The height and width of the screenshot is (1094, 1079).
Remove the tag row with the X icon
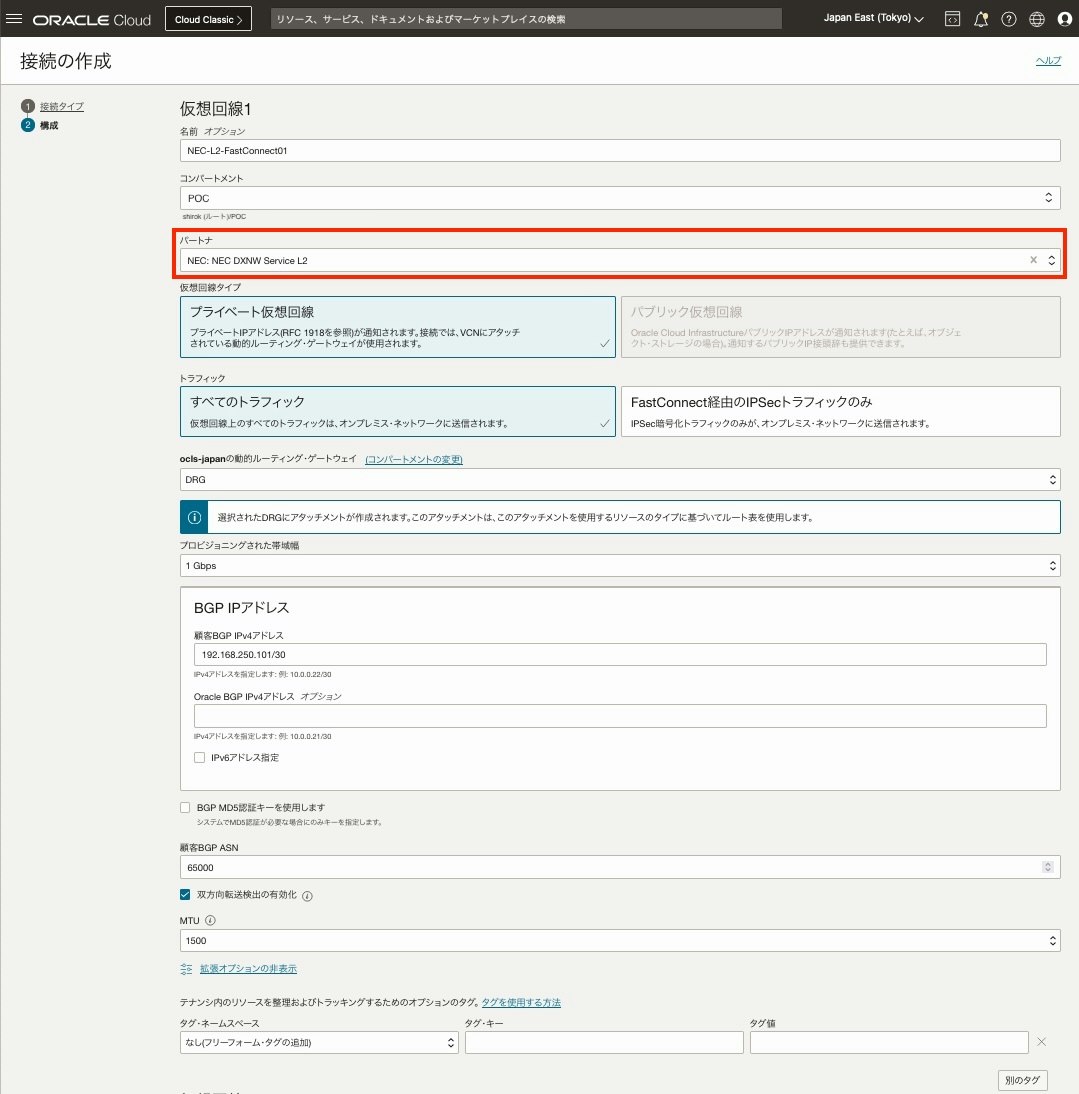tap(1041, 1042)
